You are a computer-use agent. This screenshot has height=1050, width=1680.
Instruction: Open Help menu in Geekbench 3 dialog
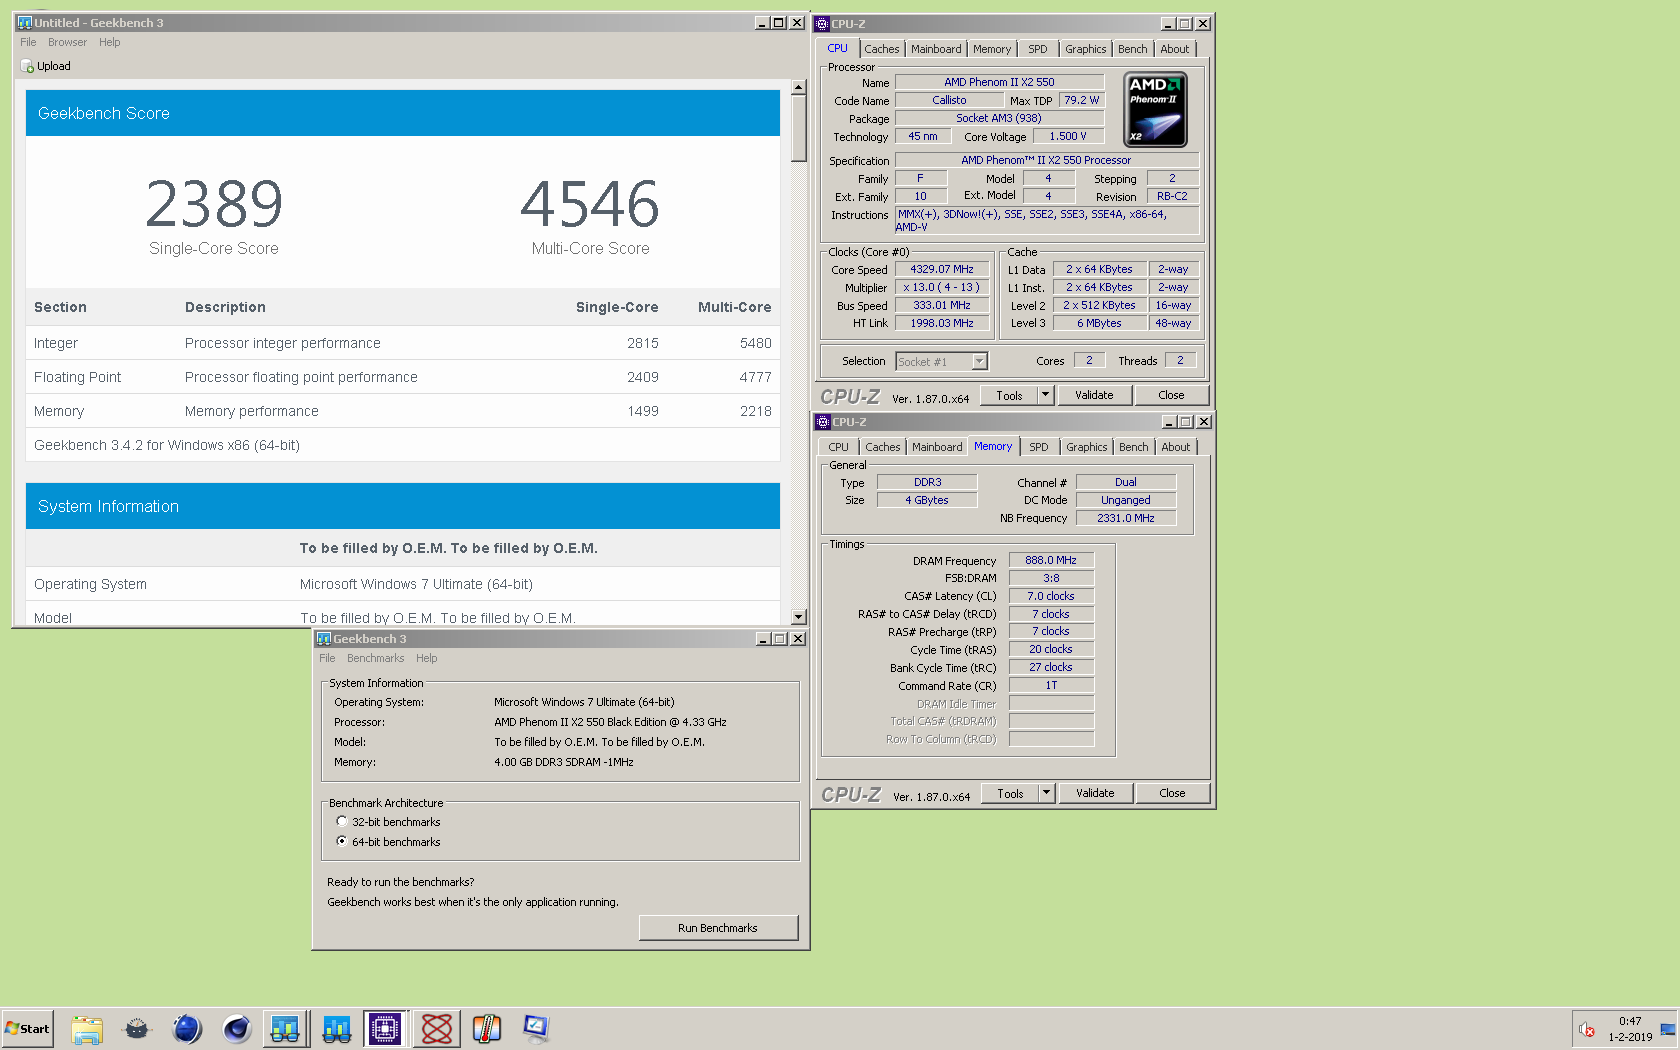tap(426, 658)
